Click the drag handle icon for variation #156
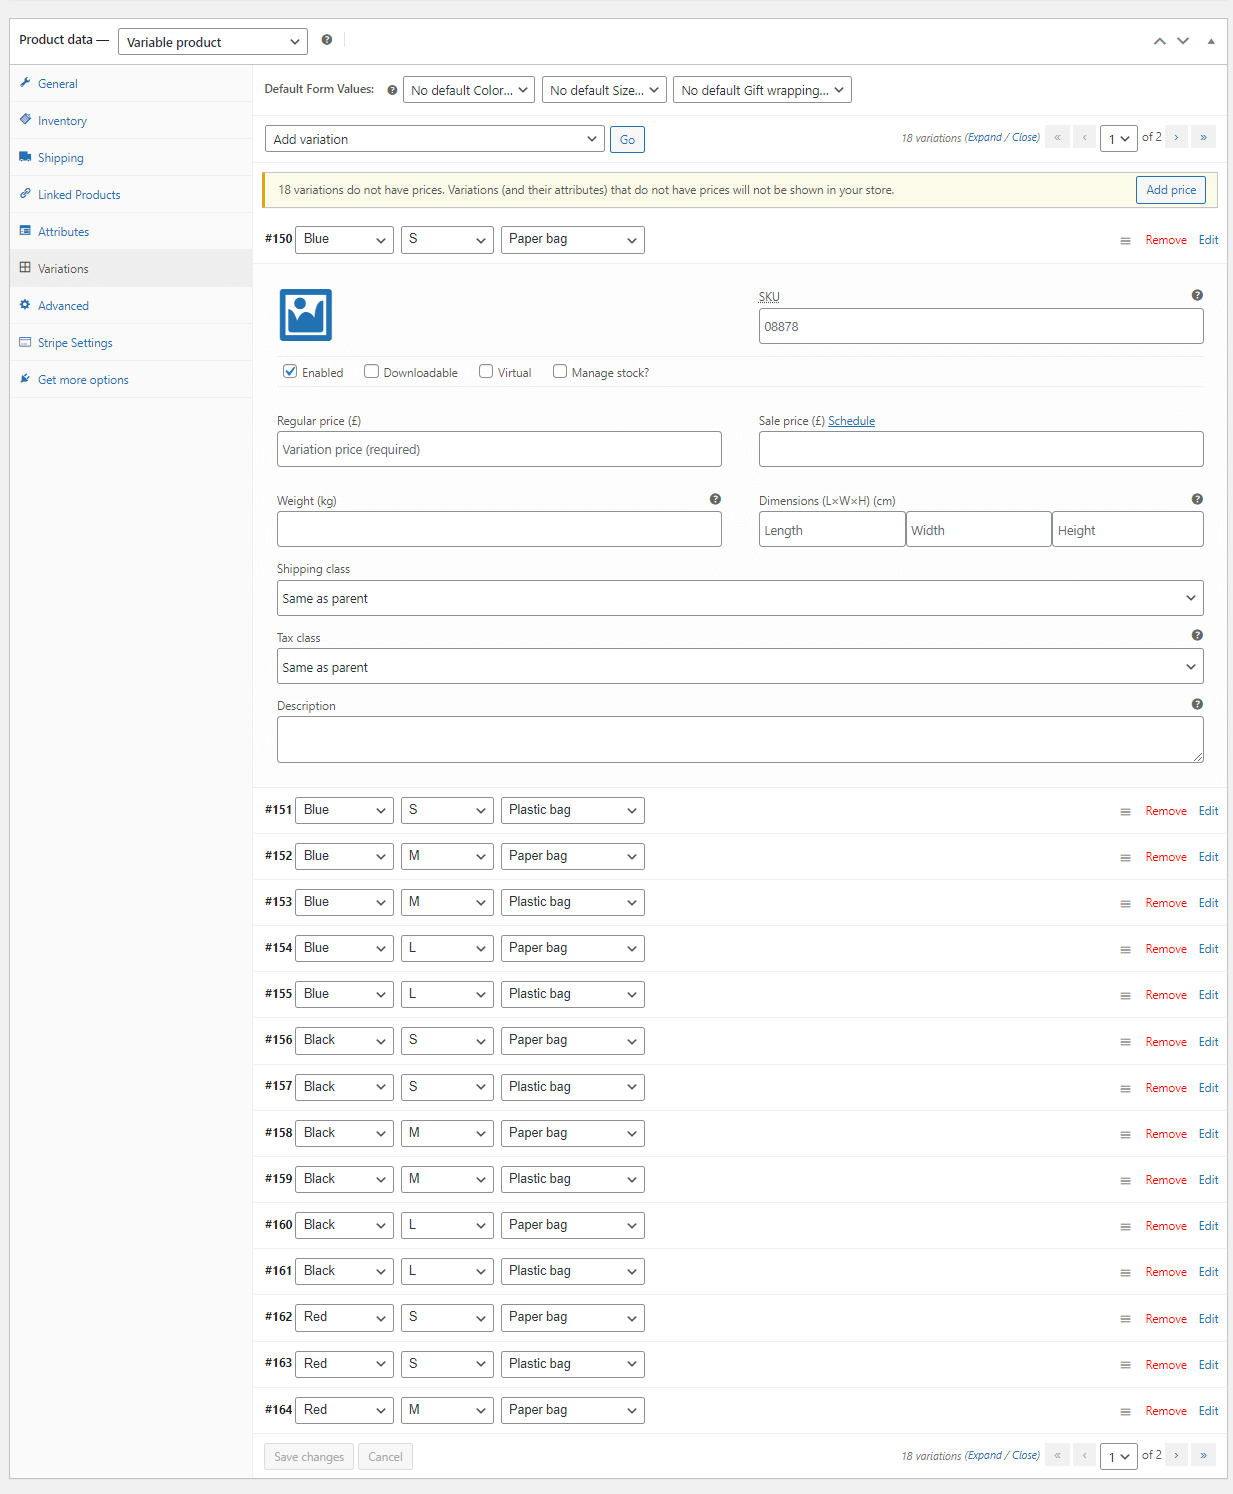Viewport: 1233px width, 1494px height. (1125, 1043)
